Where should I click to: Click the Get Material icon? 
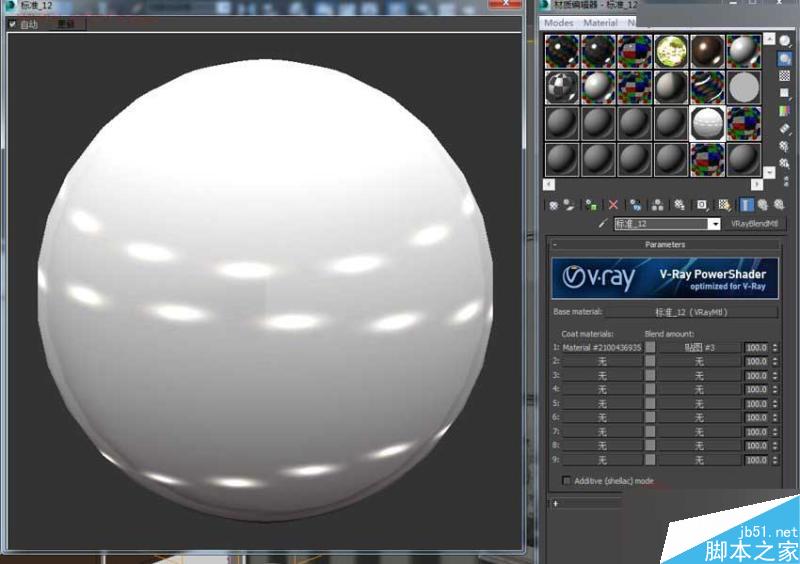point(553,204)
